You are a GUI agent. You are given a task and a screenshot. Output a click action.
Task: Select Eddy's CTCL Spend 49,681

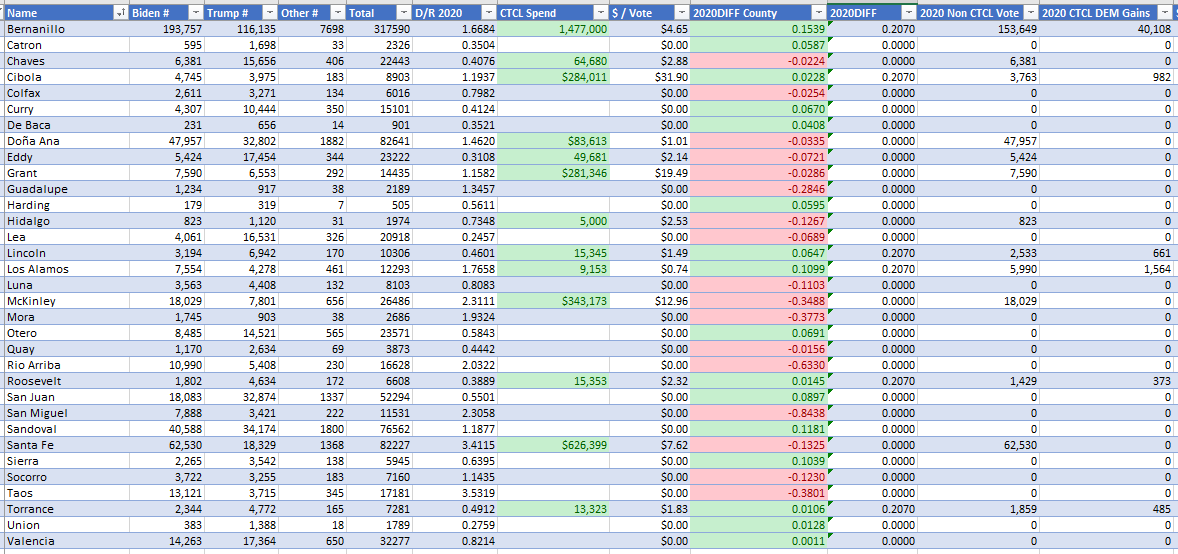tap(553, 157)
